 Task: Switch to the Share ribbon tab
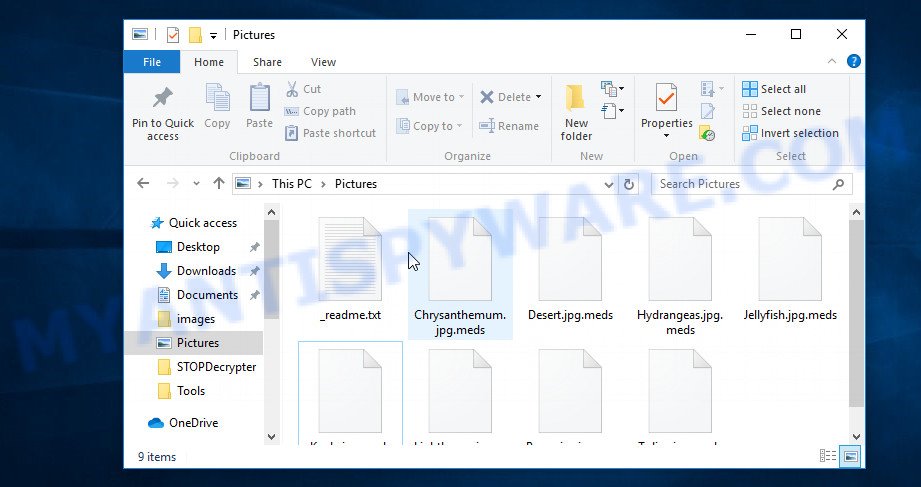[267, 62]
